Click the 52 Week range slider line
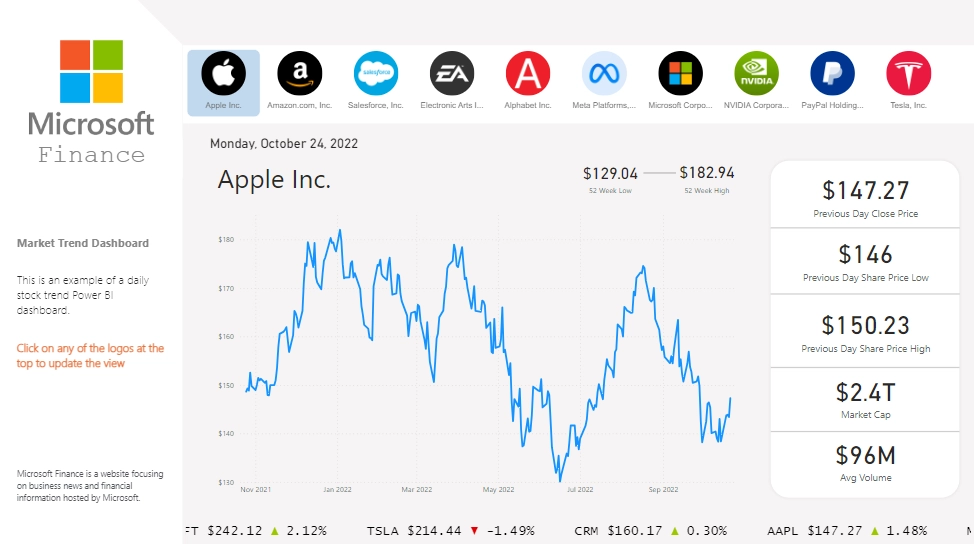This screenshot has height=544, width=974. 659,173
